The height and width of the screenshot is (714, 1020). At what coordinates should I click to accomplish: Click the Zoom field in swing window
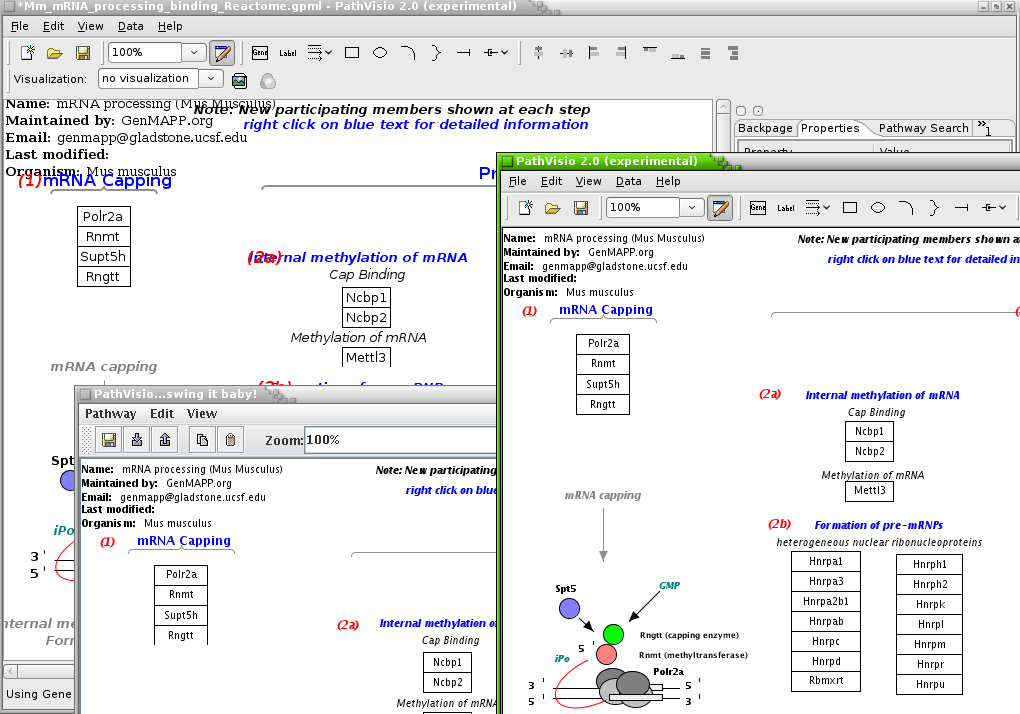pos(400,440)
